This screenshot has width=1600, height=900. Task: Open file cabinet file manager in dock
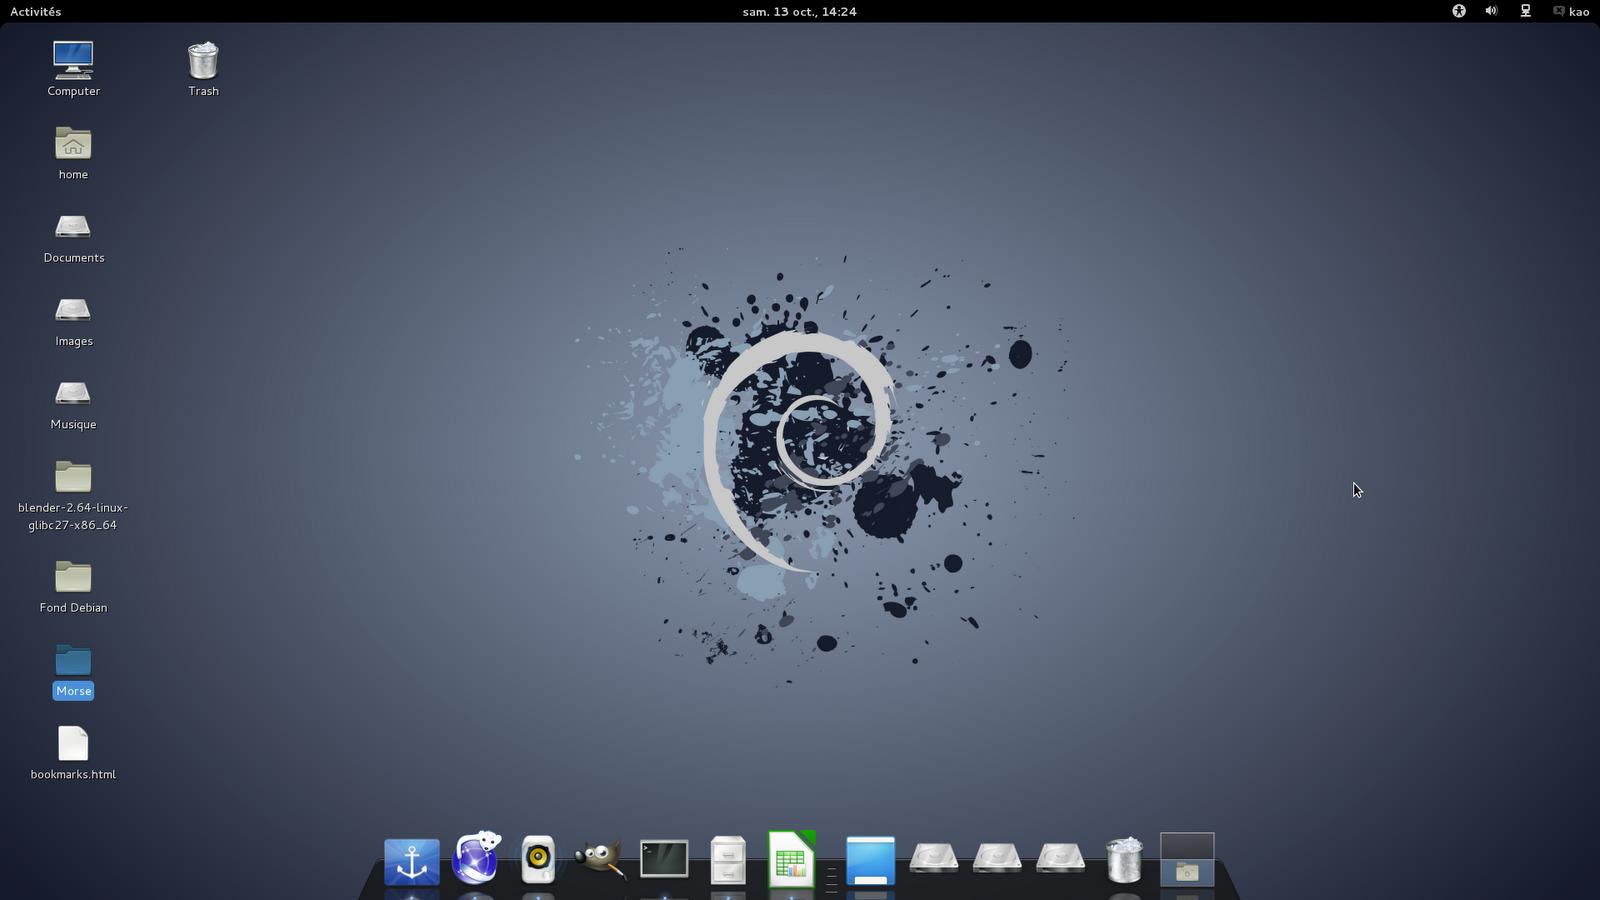coord(727,860)
